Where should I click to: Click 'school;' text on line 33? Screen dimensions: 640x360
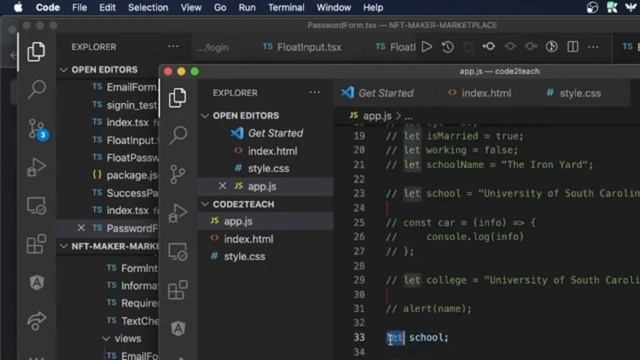click(429, 338)
